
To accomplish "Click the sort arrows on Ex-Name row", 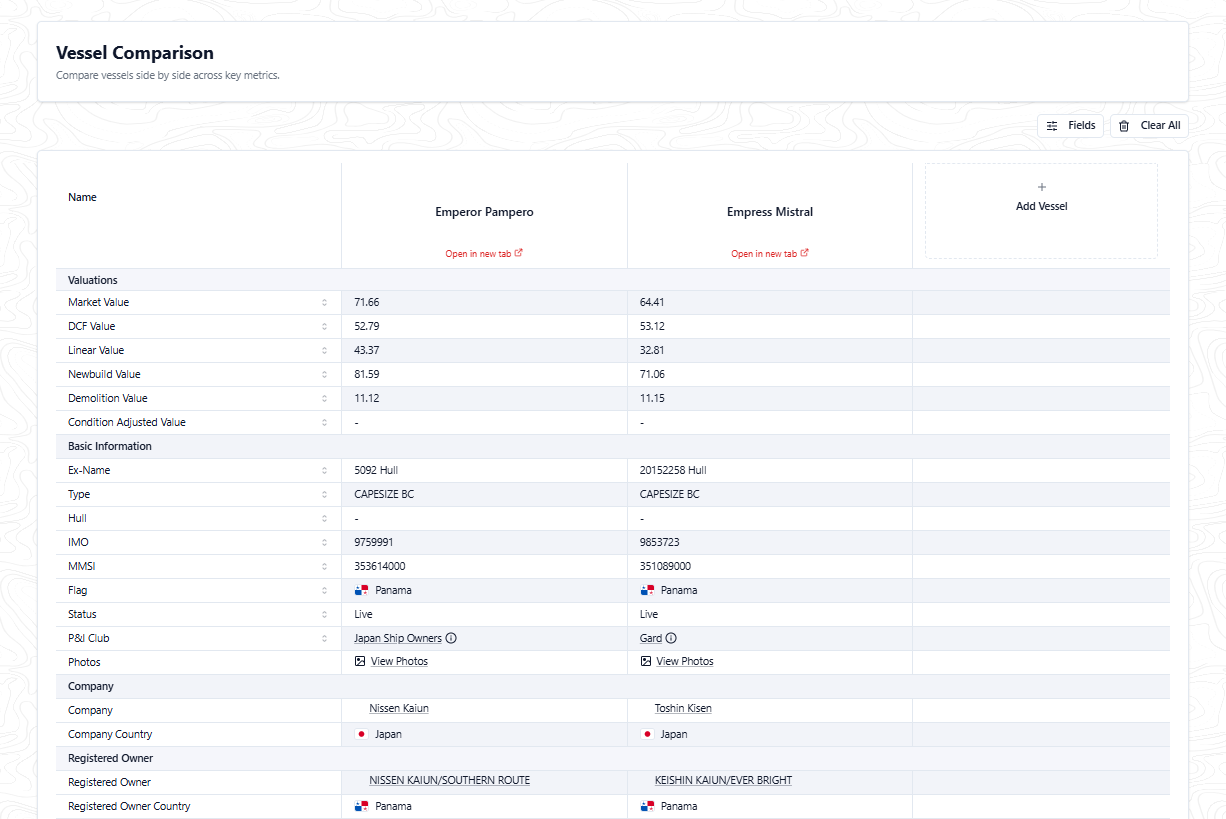I will click(324, 470).
